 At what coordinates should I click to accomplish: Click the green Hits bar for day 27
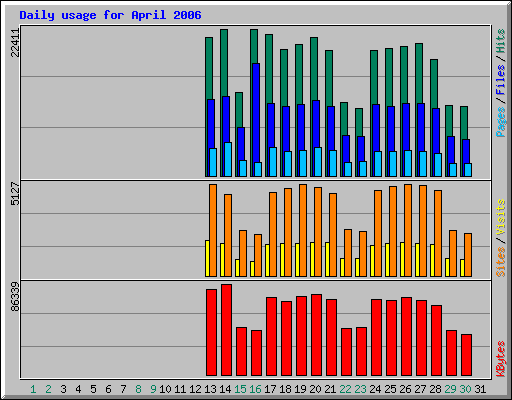419,73
